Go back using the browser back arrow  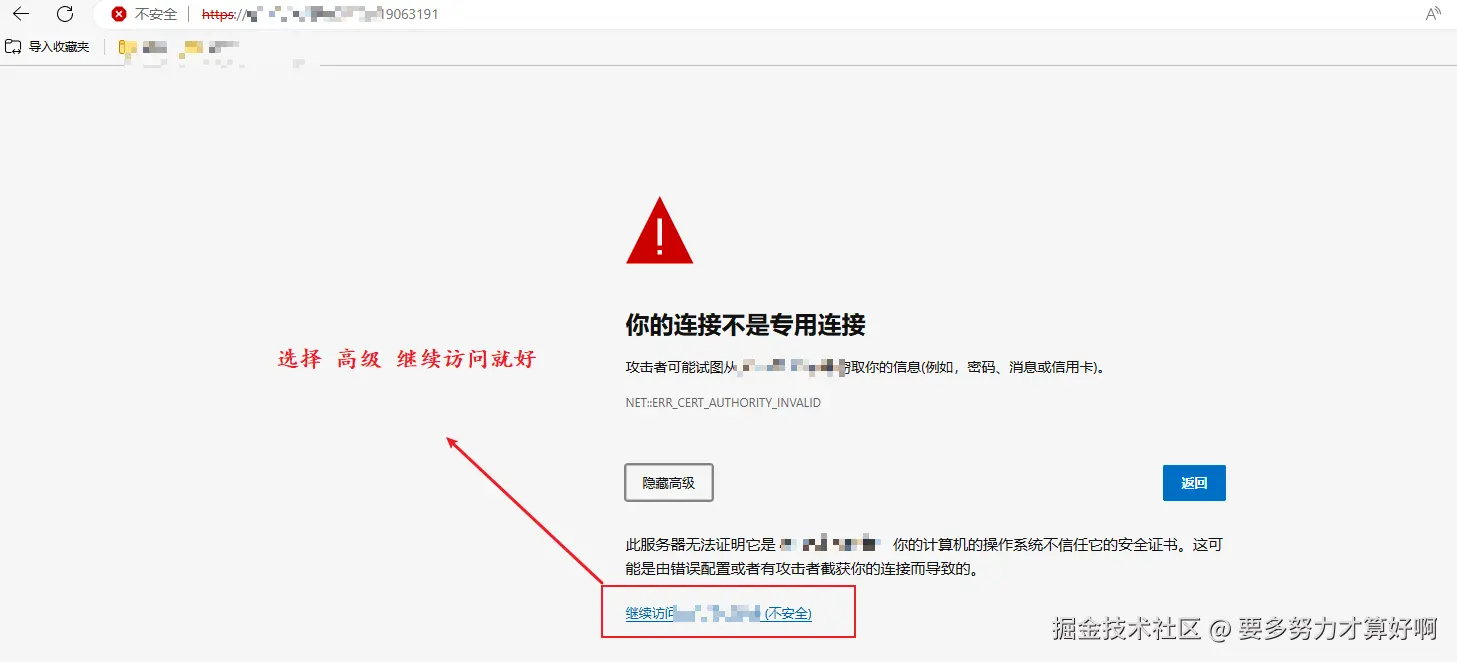coord(20,14)
